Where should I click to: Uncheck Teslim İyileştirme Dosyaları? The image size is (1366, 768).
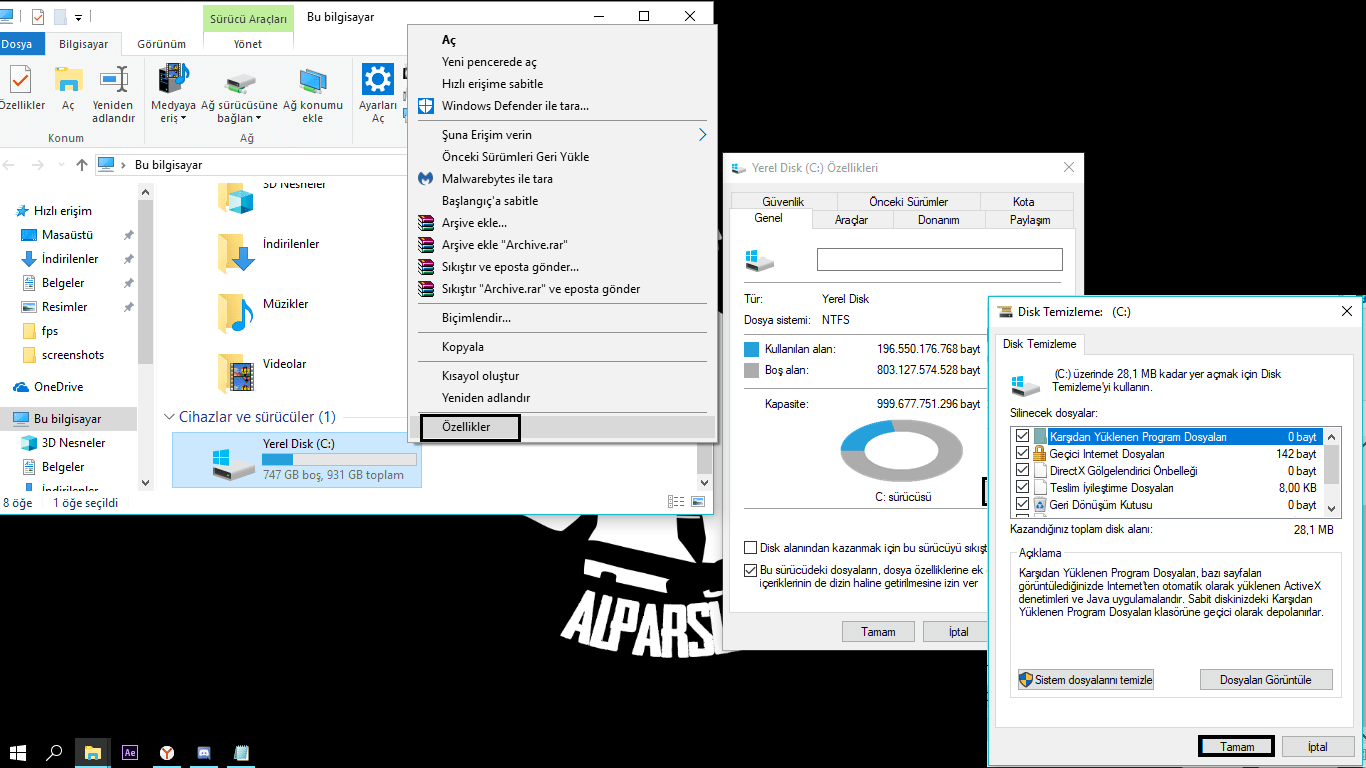pyautogui.click(x=1022, y=488)
